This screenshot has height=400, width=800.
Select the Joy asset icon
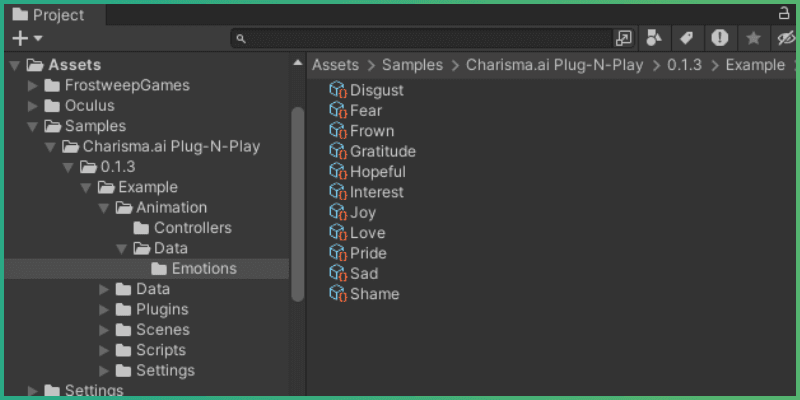337,212
